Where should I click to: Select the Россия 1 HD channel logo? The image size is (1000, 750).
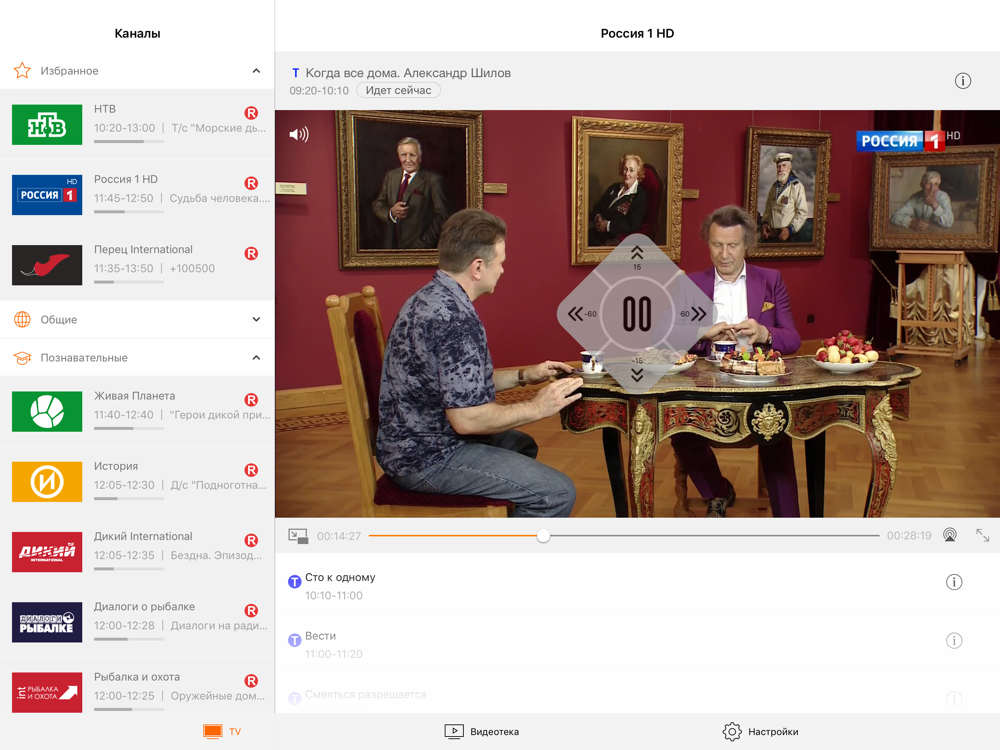click(47, 195)
